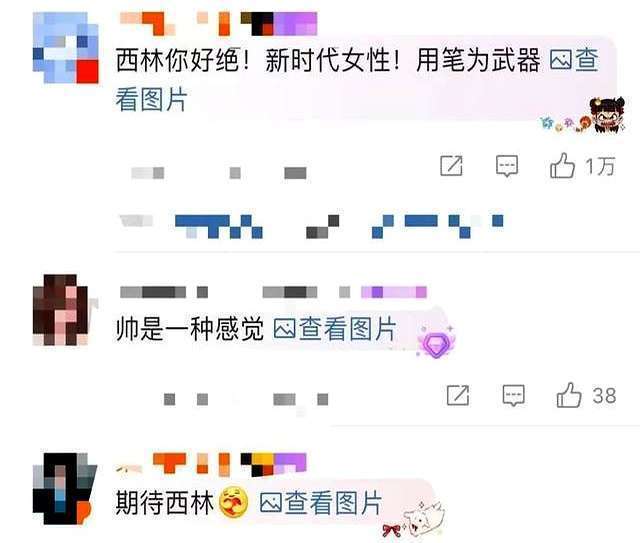Image resolution: width=640 pixels, height=543 pixels.
Task: Repost the 西林你好绝 comment
Action: [451, 166]
